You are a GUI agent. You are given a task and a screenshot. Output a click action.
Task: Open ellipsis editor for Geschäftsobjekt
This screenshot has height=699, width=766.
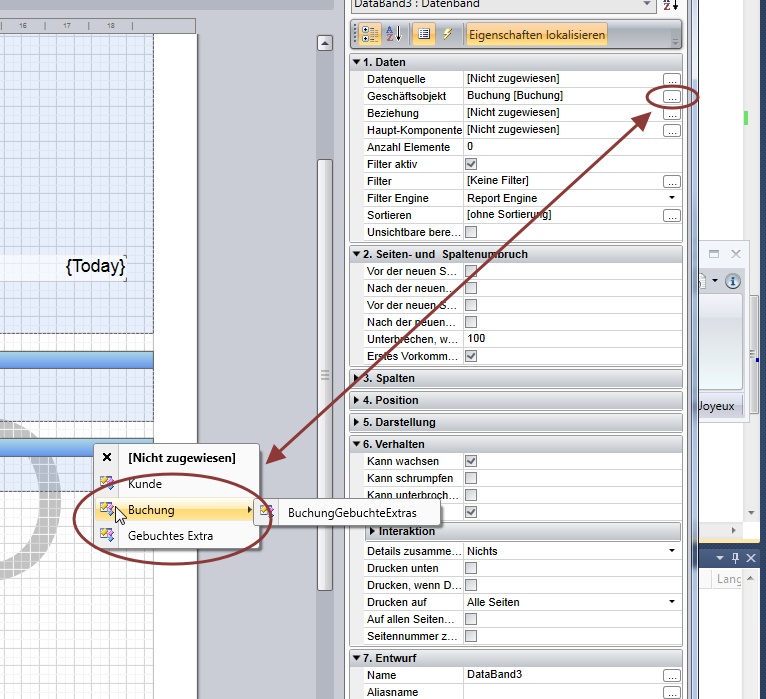672,97
